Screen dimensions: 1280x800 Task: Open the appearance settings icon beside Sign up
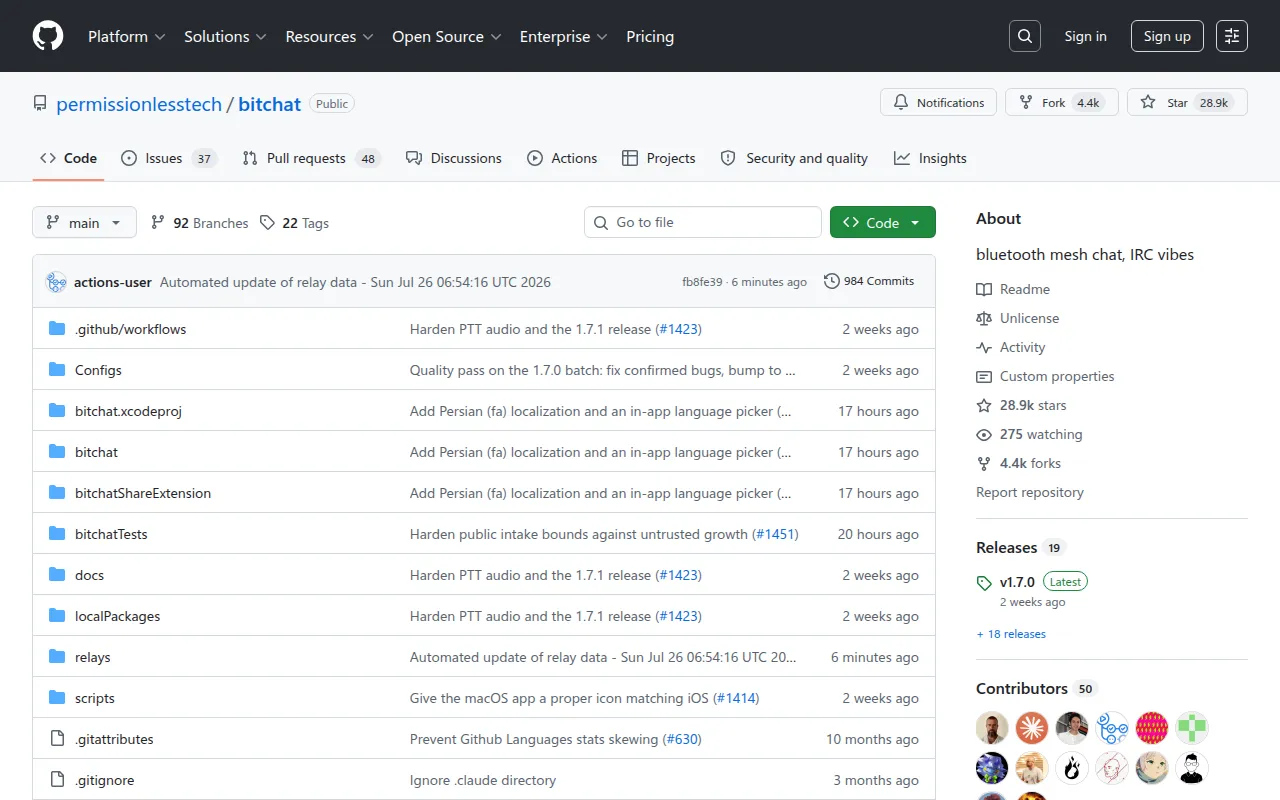(x=1232, y=36)
